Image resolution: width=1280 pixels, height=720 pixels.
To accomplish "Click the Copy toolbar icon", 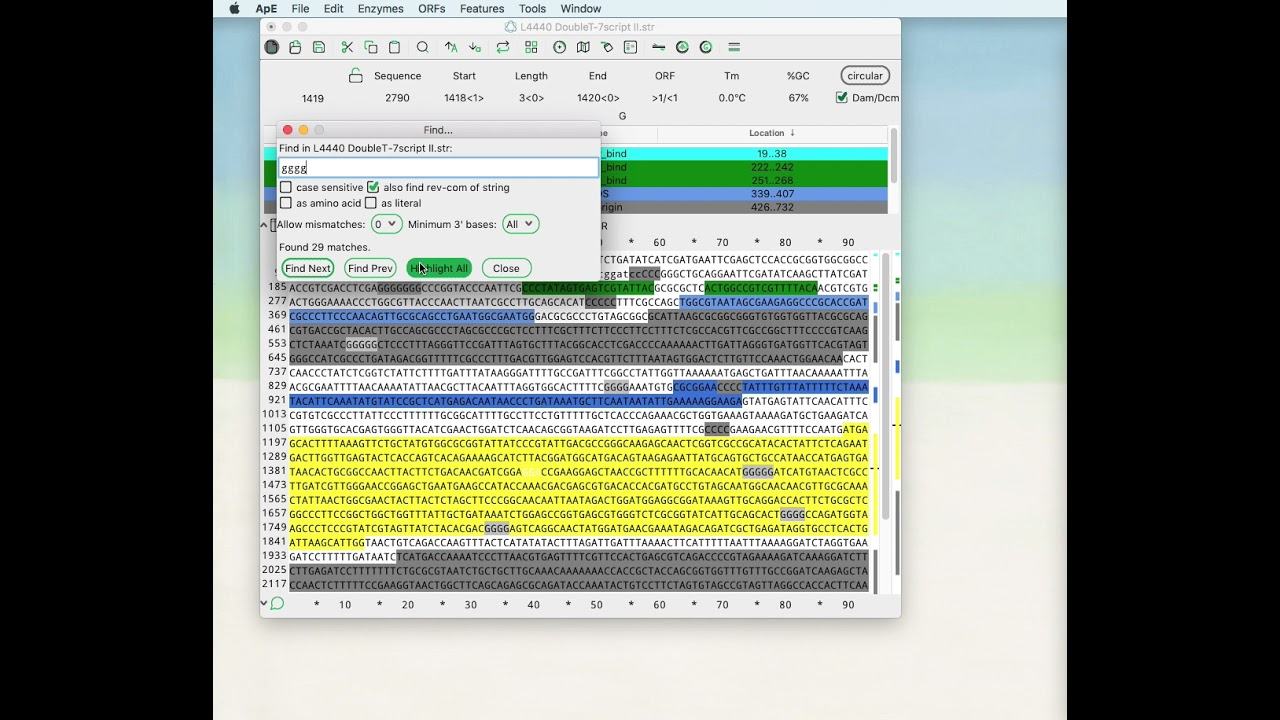I will 371,47.
